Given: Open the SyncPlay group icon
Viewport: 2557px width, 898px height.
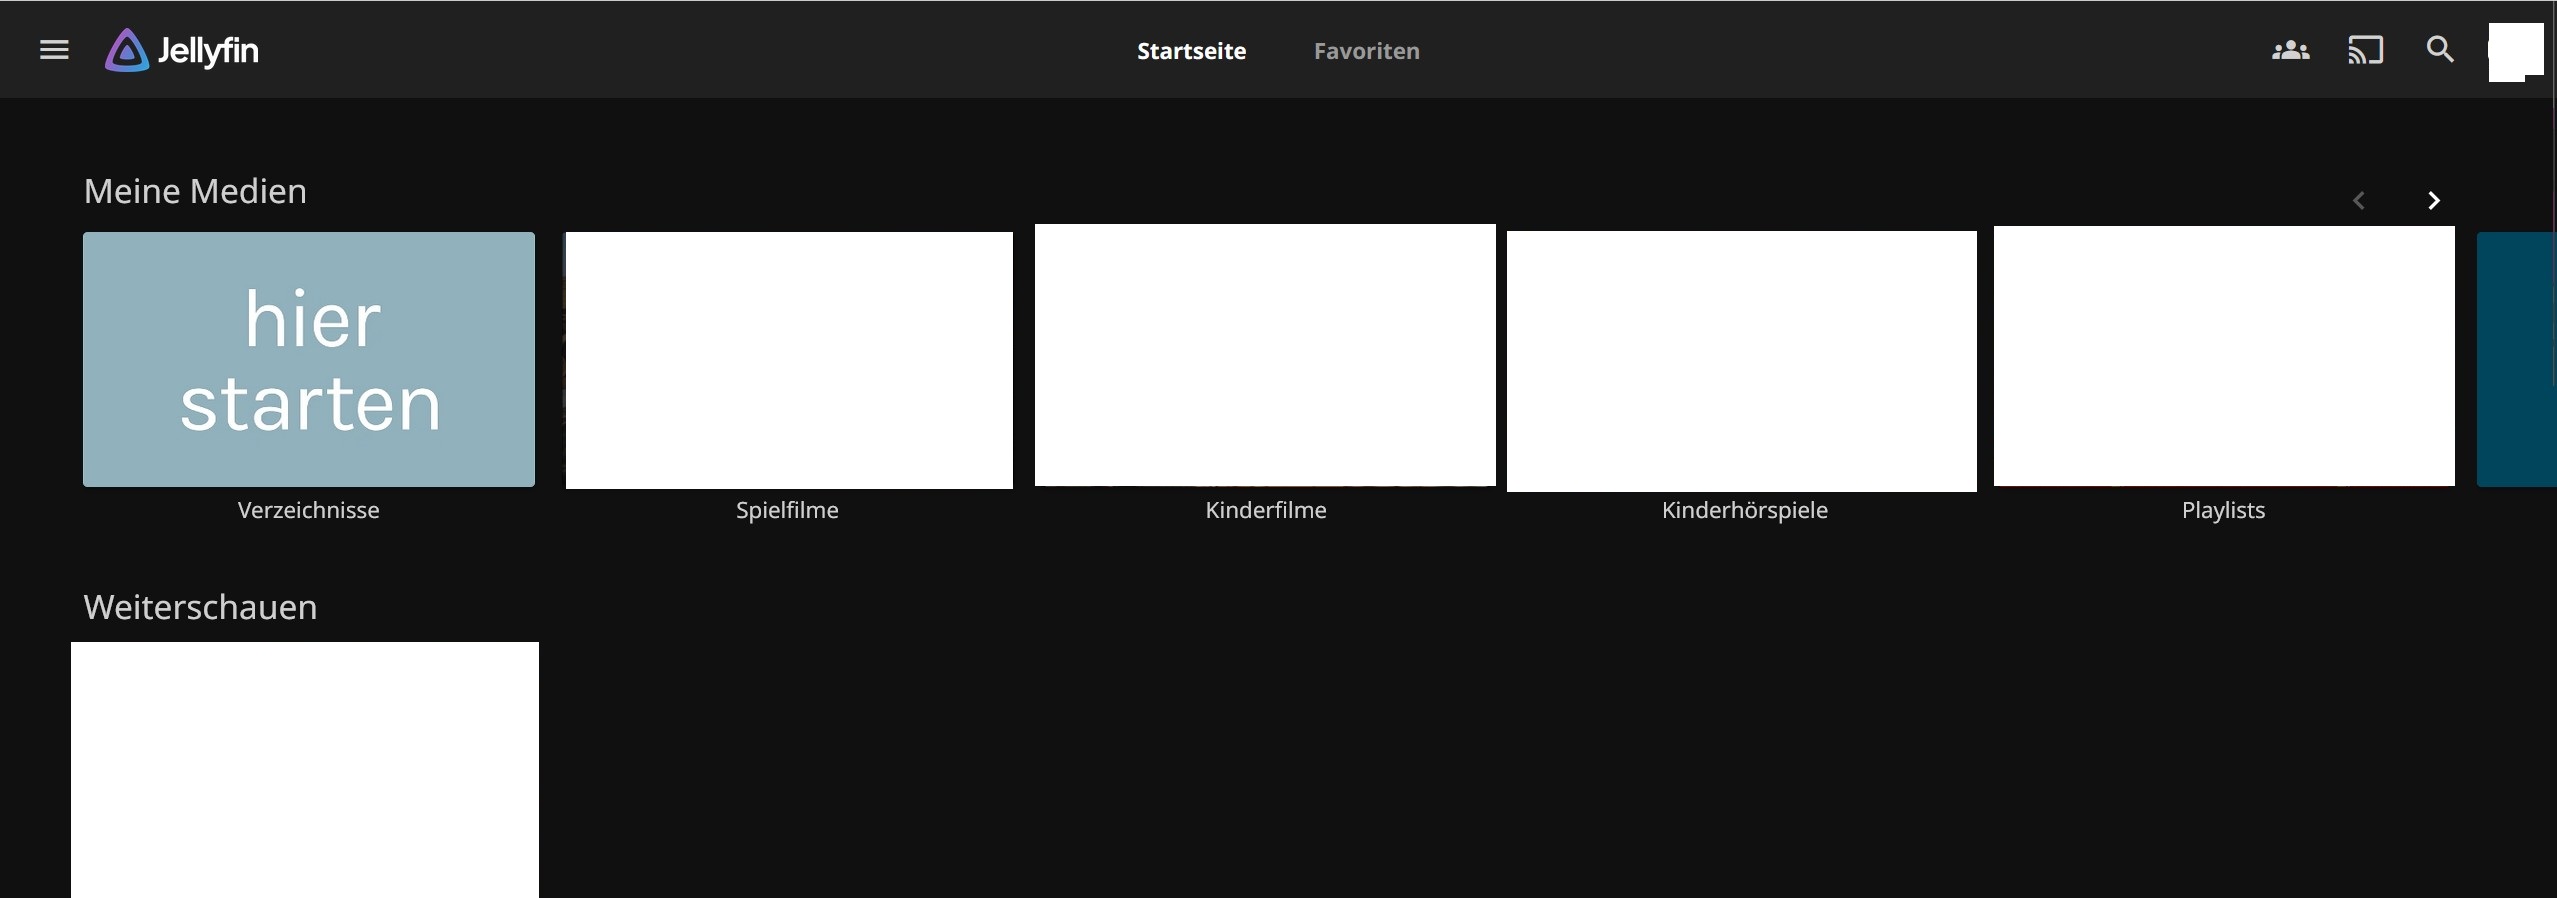Looking at the screenshot, I should click(x=2290, y=50).
